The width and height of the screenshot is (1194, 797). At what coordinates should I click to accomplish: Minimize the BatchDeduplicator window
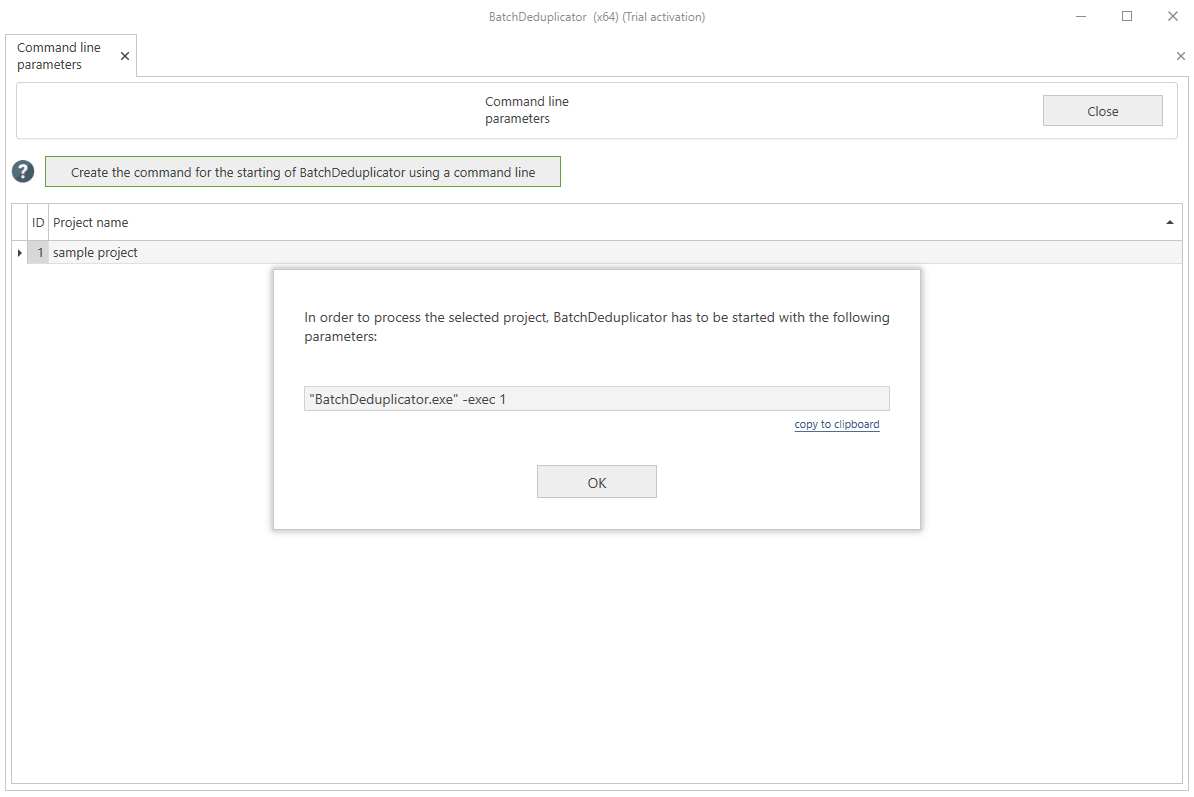[x=1081, y=16]
